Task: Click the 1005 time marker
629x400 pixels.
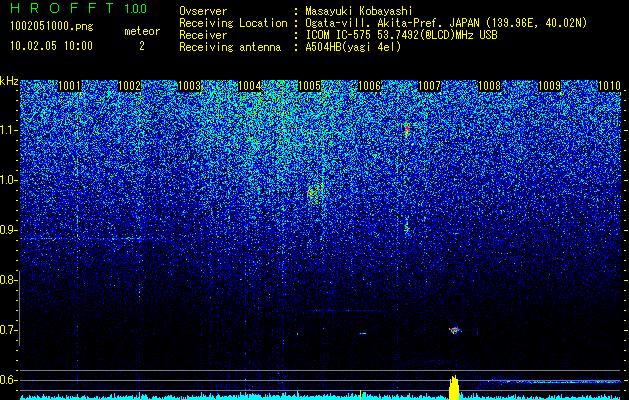Action: click(310, 86)
